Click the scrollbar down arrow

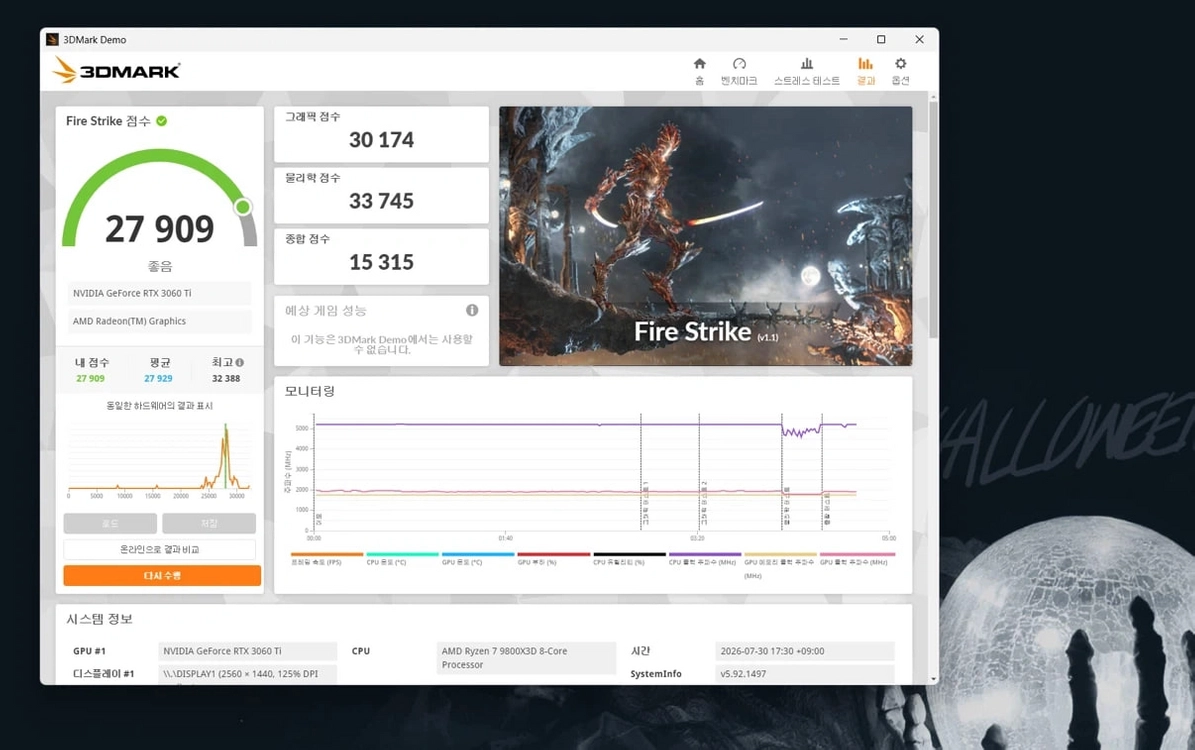pyautogui.click(x=934, y=678)
